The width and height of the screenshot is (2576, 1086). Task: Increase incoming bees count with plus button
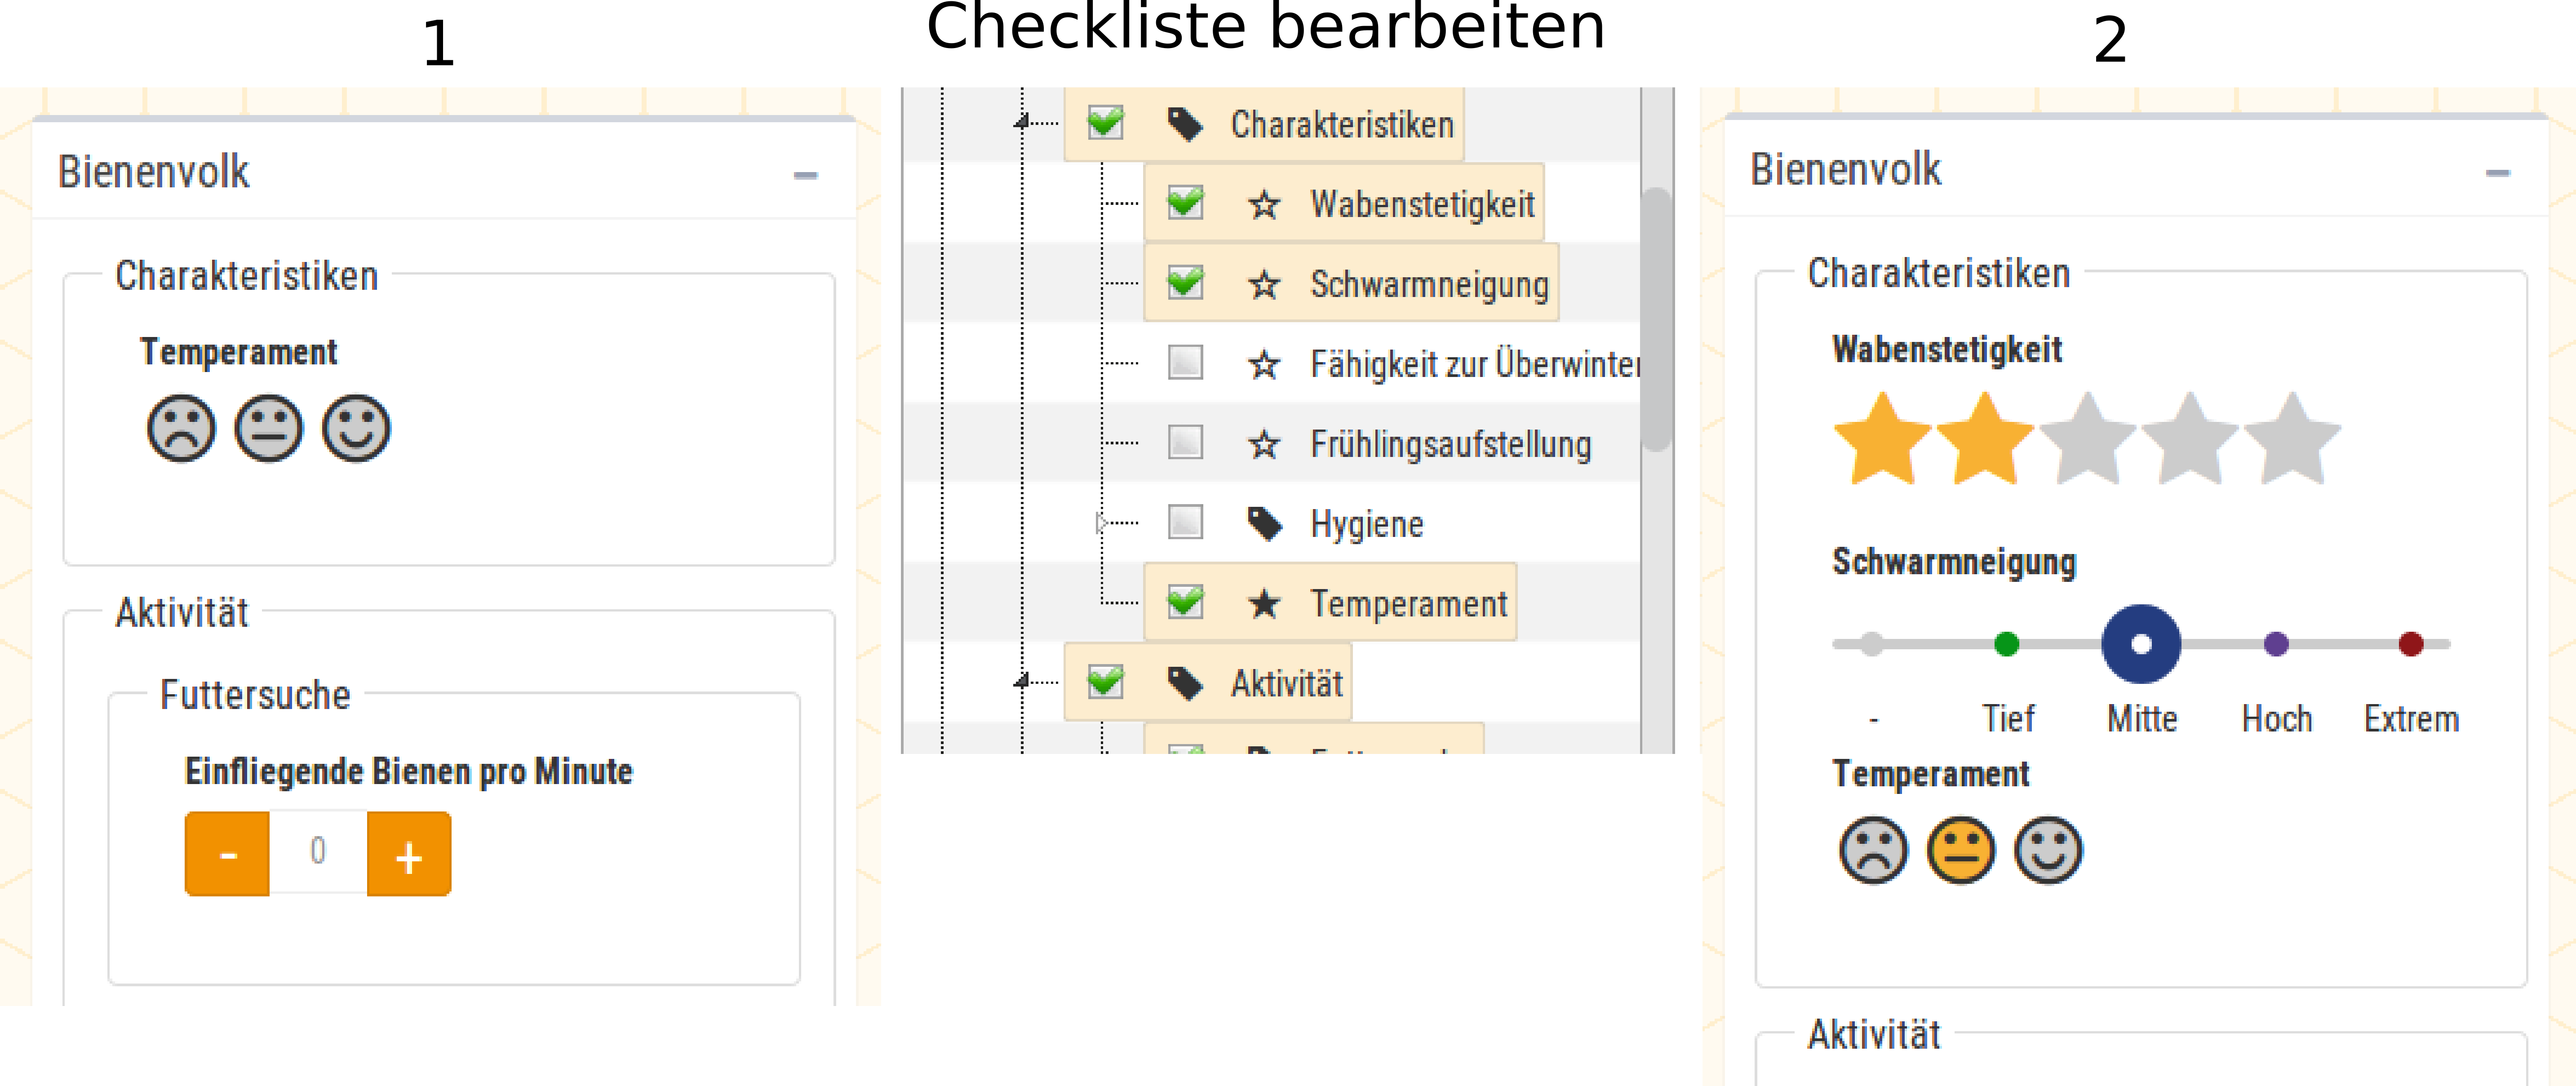tap(409, 854)
